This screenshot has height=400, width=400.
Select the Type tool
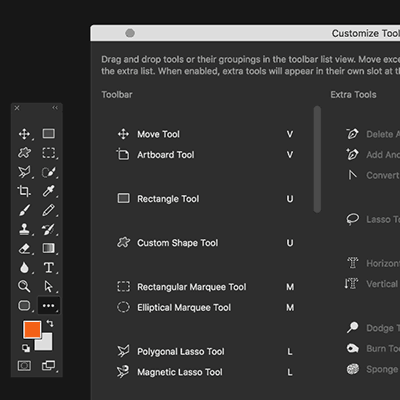pos(49,267)
